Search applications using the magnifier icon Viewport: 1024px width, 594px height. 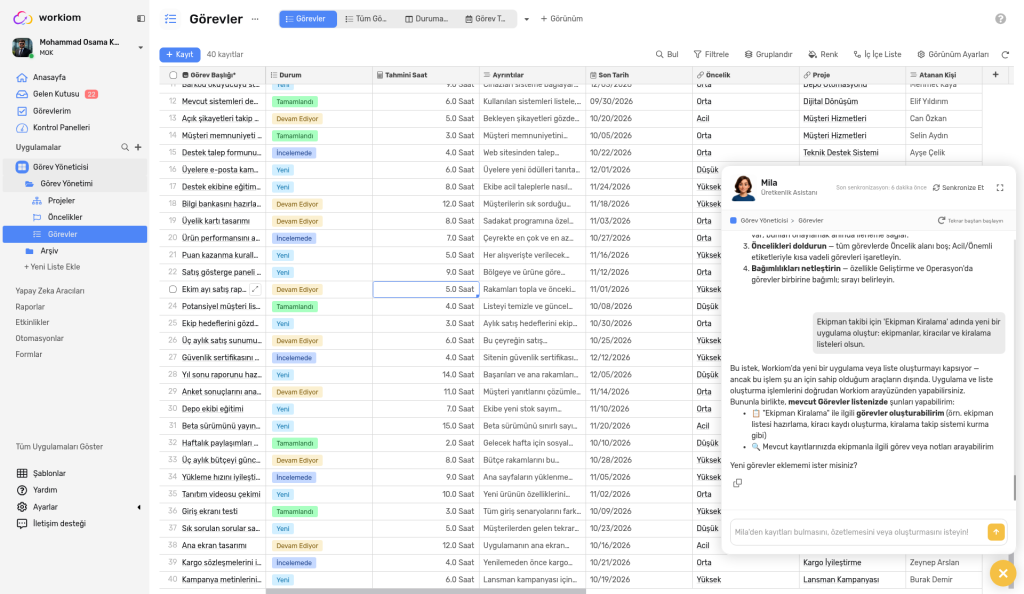[125, 148]
